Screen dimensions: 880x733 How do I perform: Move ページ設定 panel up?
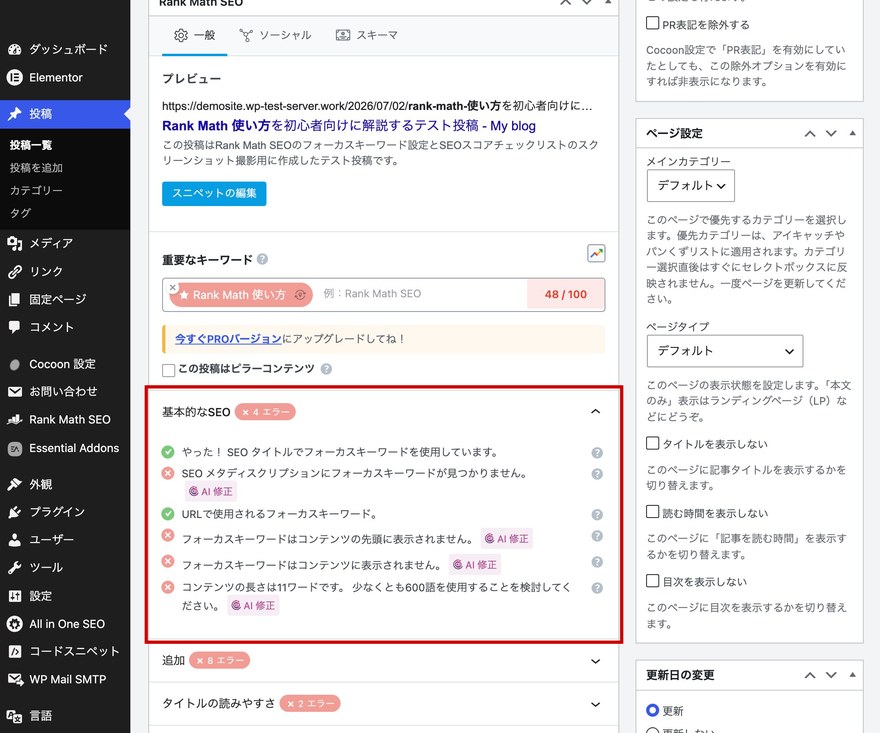(810, 134)
